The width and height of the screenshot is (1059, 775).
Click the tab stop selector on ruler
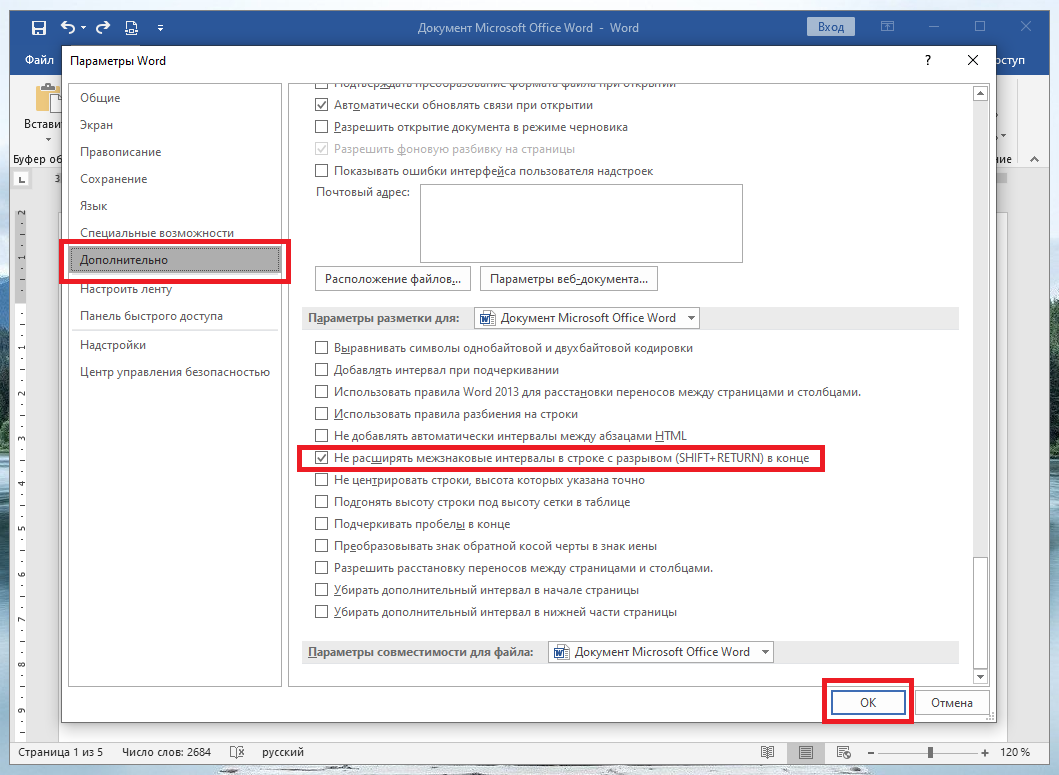22,179
